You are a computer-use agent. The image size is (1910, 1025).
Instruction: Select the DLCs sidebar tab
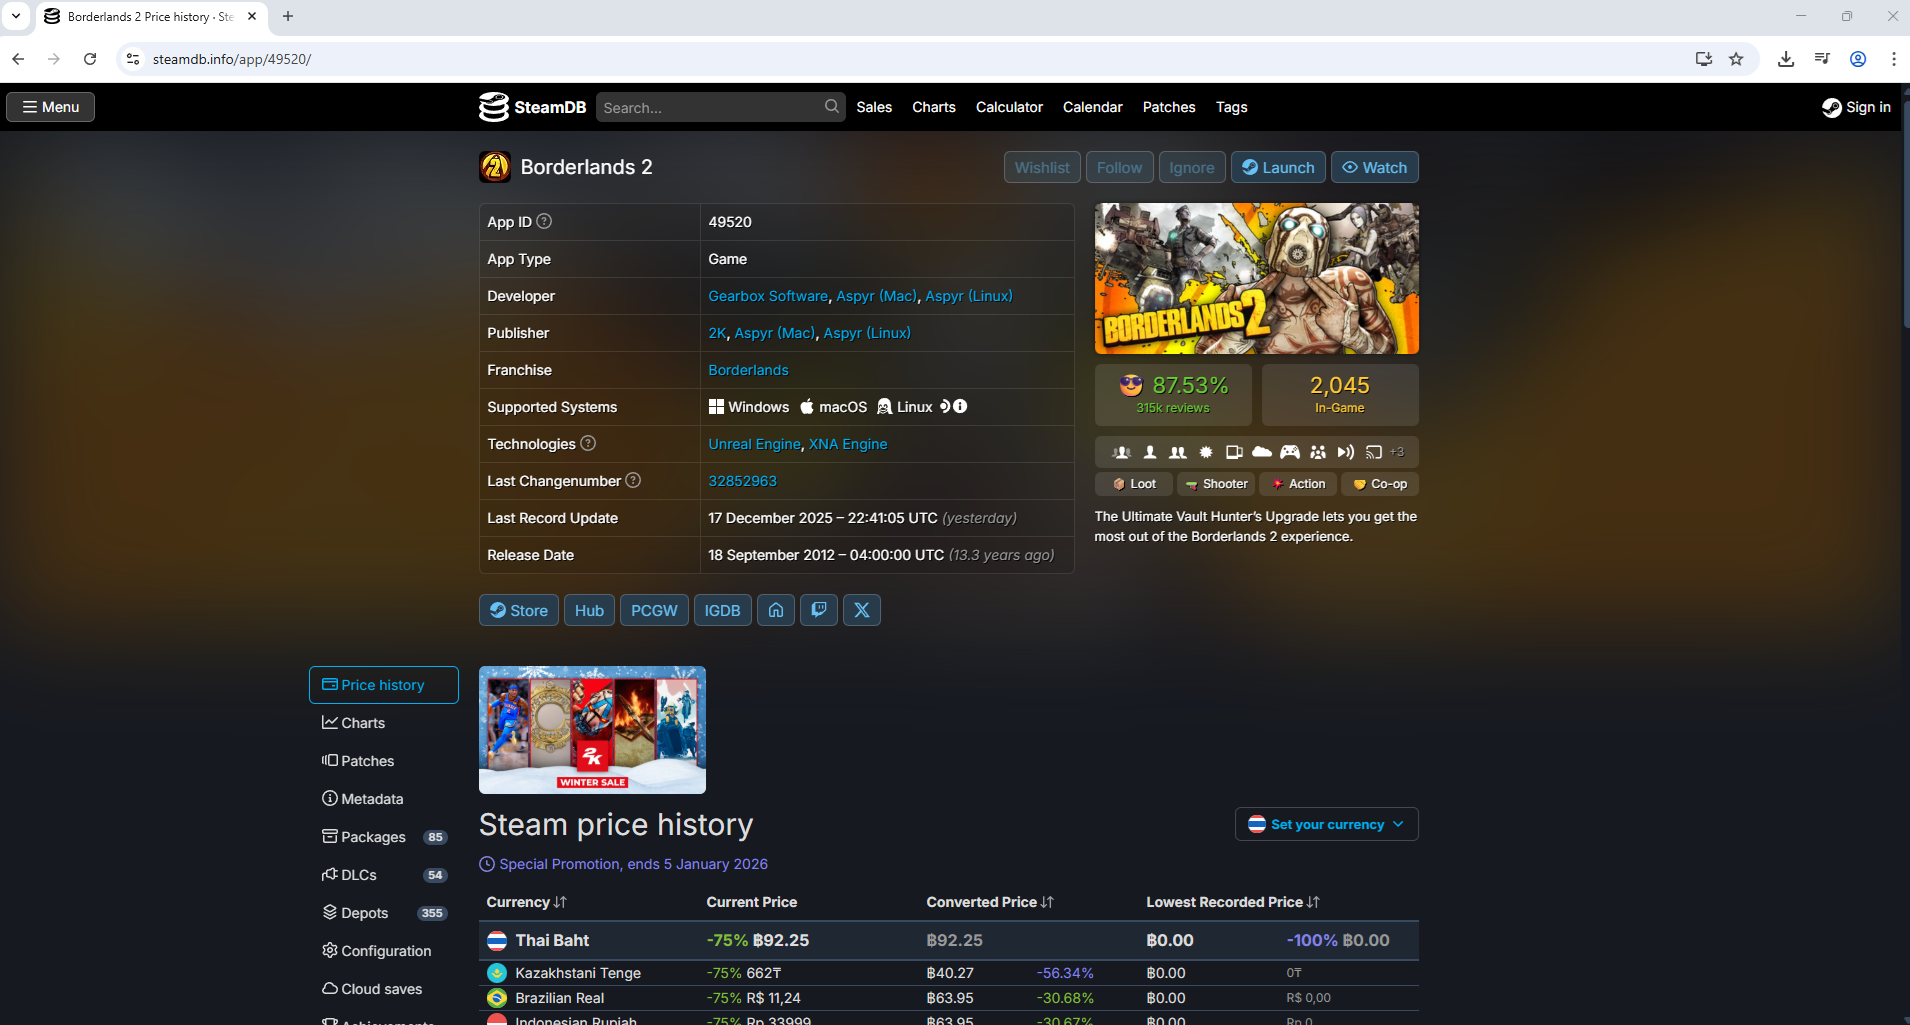[384, 875]
